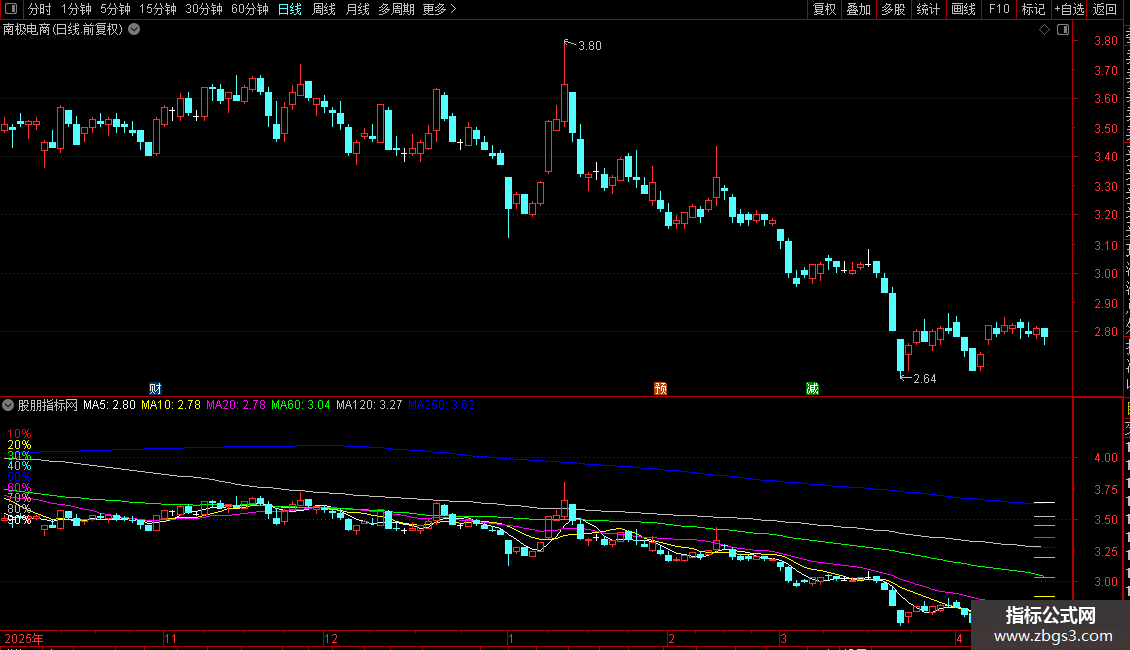Toggle the left sidebar panel icon
Image resolution: width=1130 pixels, height=650 pixels.
pos(11,9)
